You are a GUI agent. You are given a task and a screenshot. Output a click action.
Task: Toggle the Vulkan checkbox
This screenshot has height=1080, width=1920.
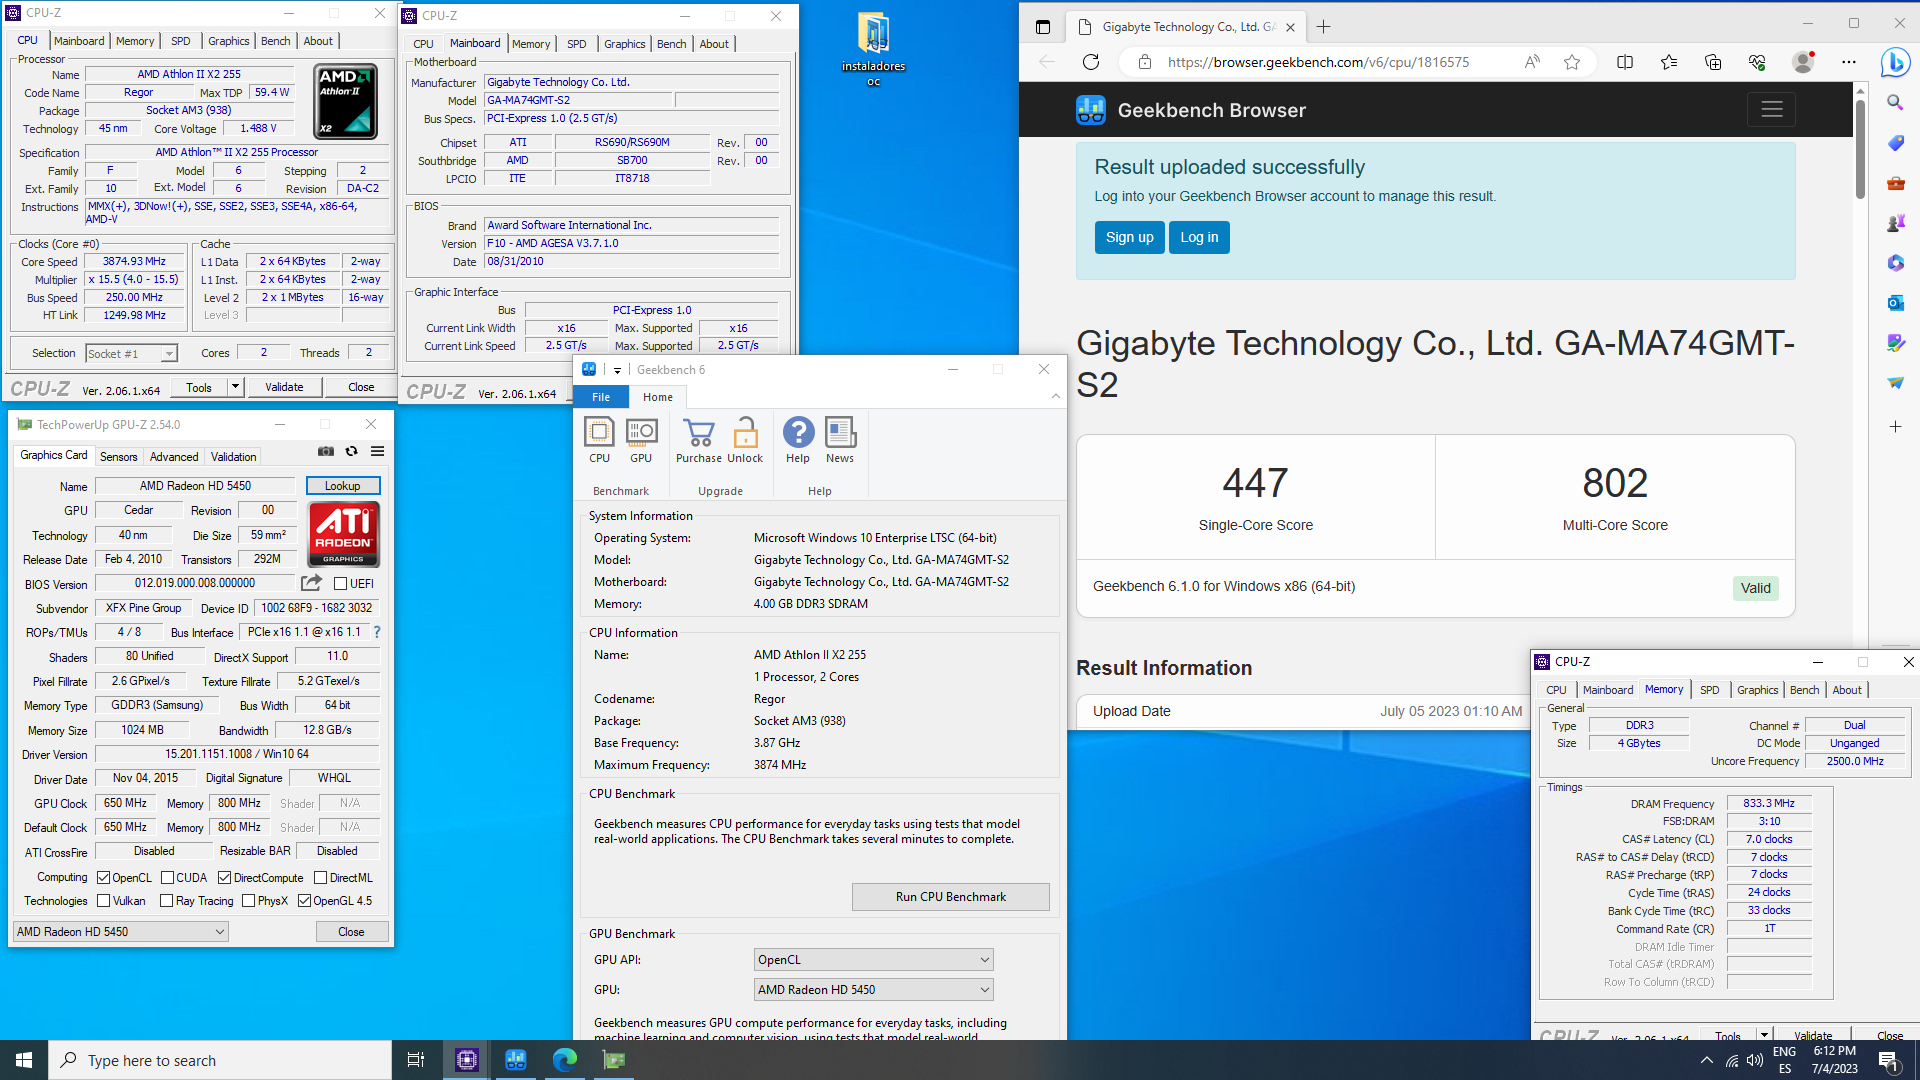pyautogui.click(x=103, y=901)
